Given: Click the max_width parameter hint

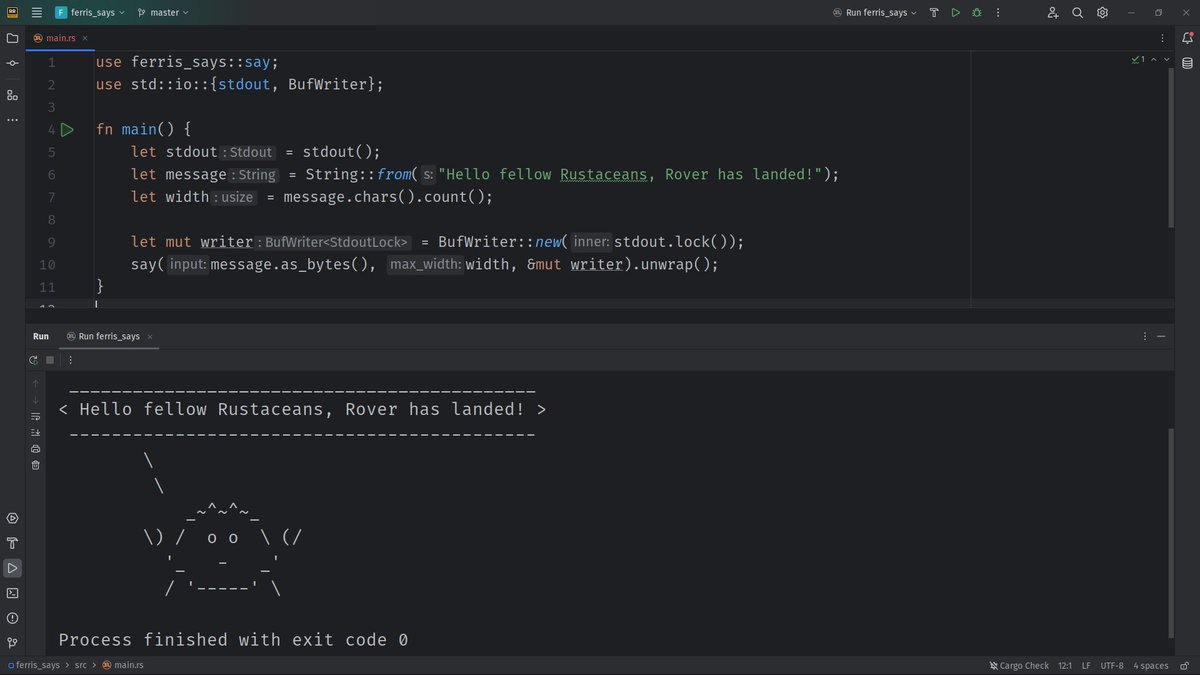Looking at the screenshot, I should pos(425,265).
